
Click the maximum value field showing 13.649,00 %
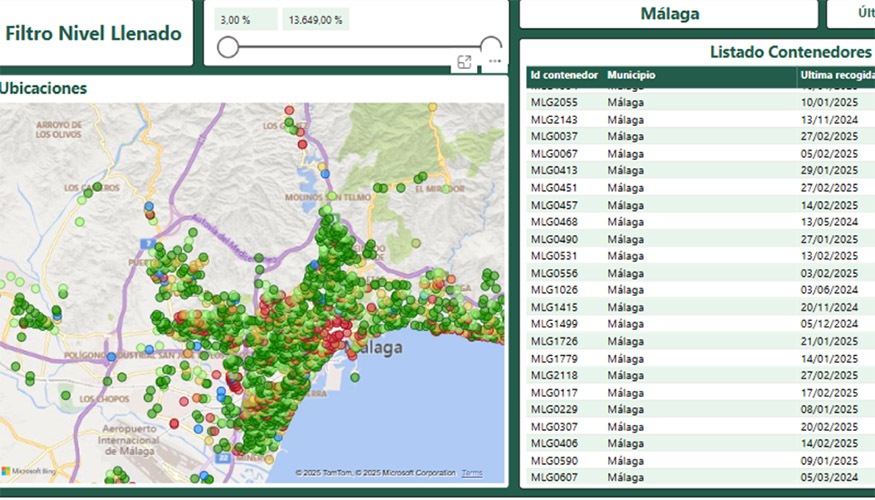(315, 20)
